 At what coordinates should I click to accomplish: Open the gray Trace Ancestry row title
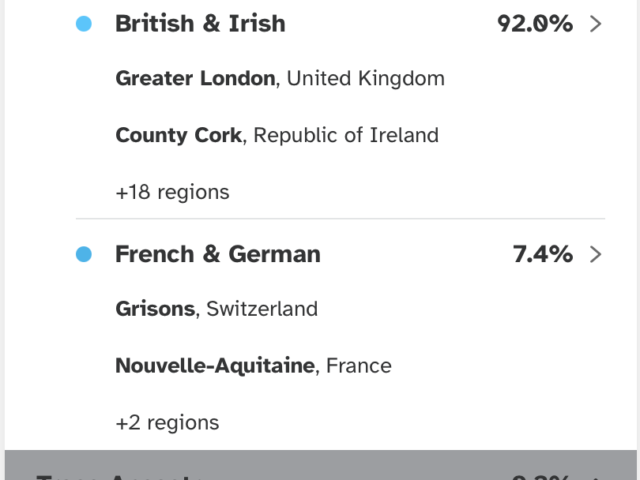click(x=120, y=474)
